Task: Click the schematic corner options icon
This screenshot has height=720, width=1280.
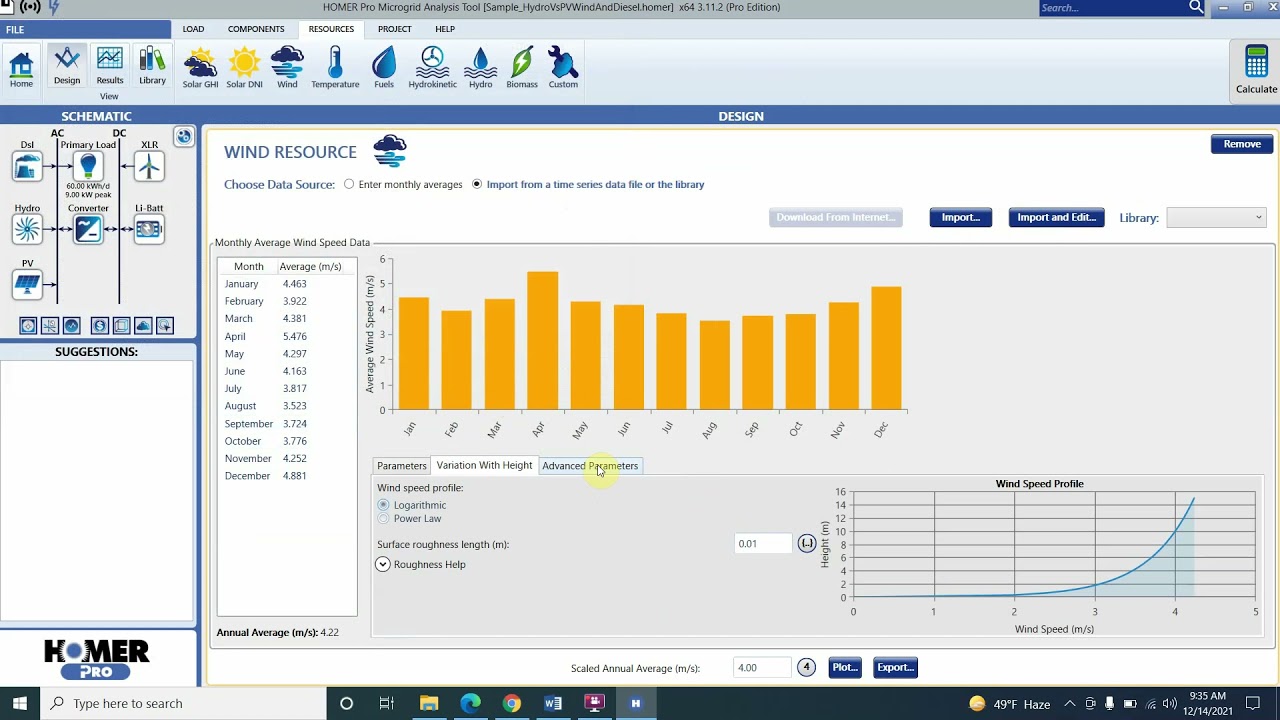Action: click(x=183, y=136)
